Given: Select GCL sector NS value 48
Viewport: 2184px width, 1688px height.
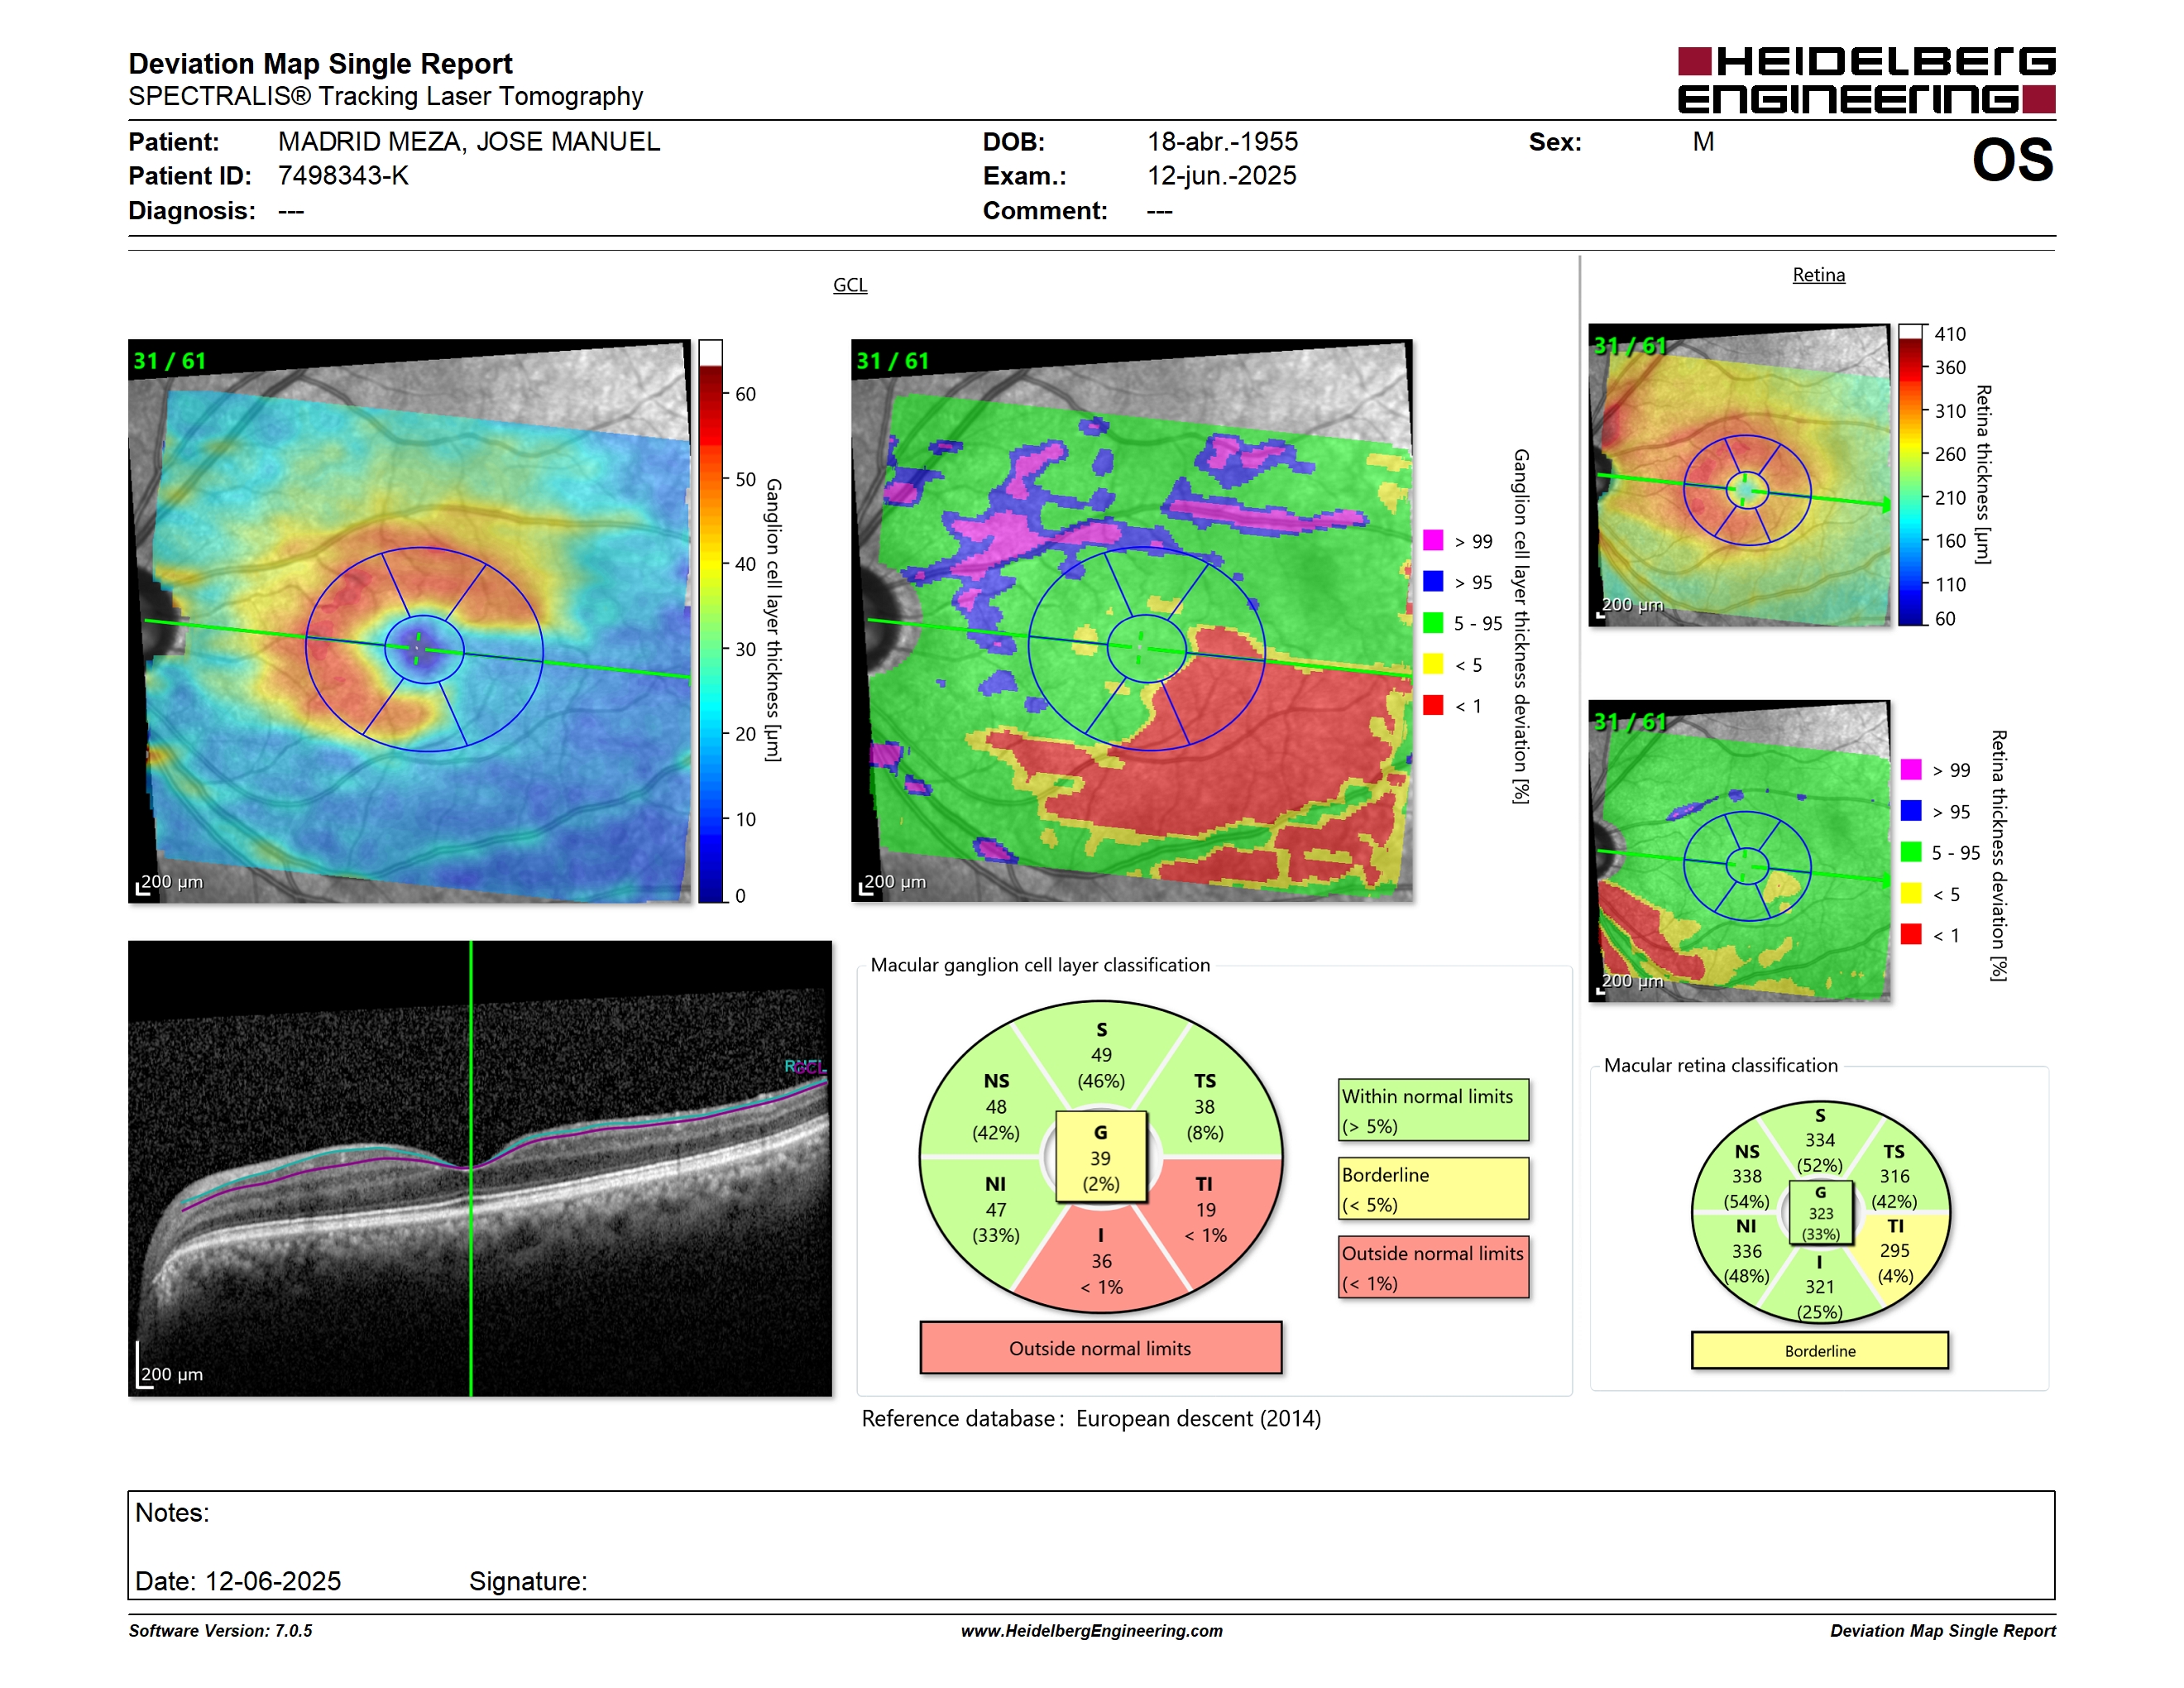Looking at the screenshot, I should click(x=996, y=1107).
